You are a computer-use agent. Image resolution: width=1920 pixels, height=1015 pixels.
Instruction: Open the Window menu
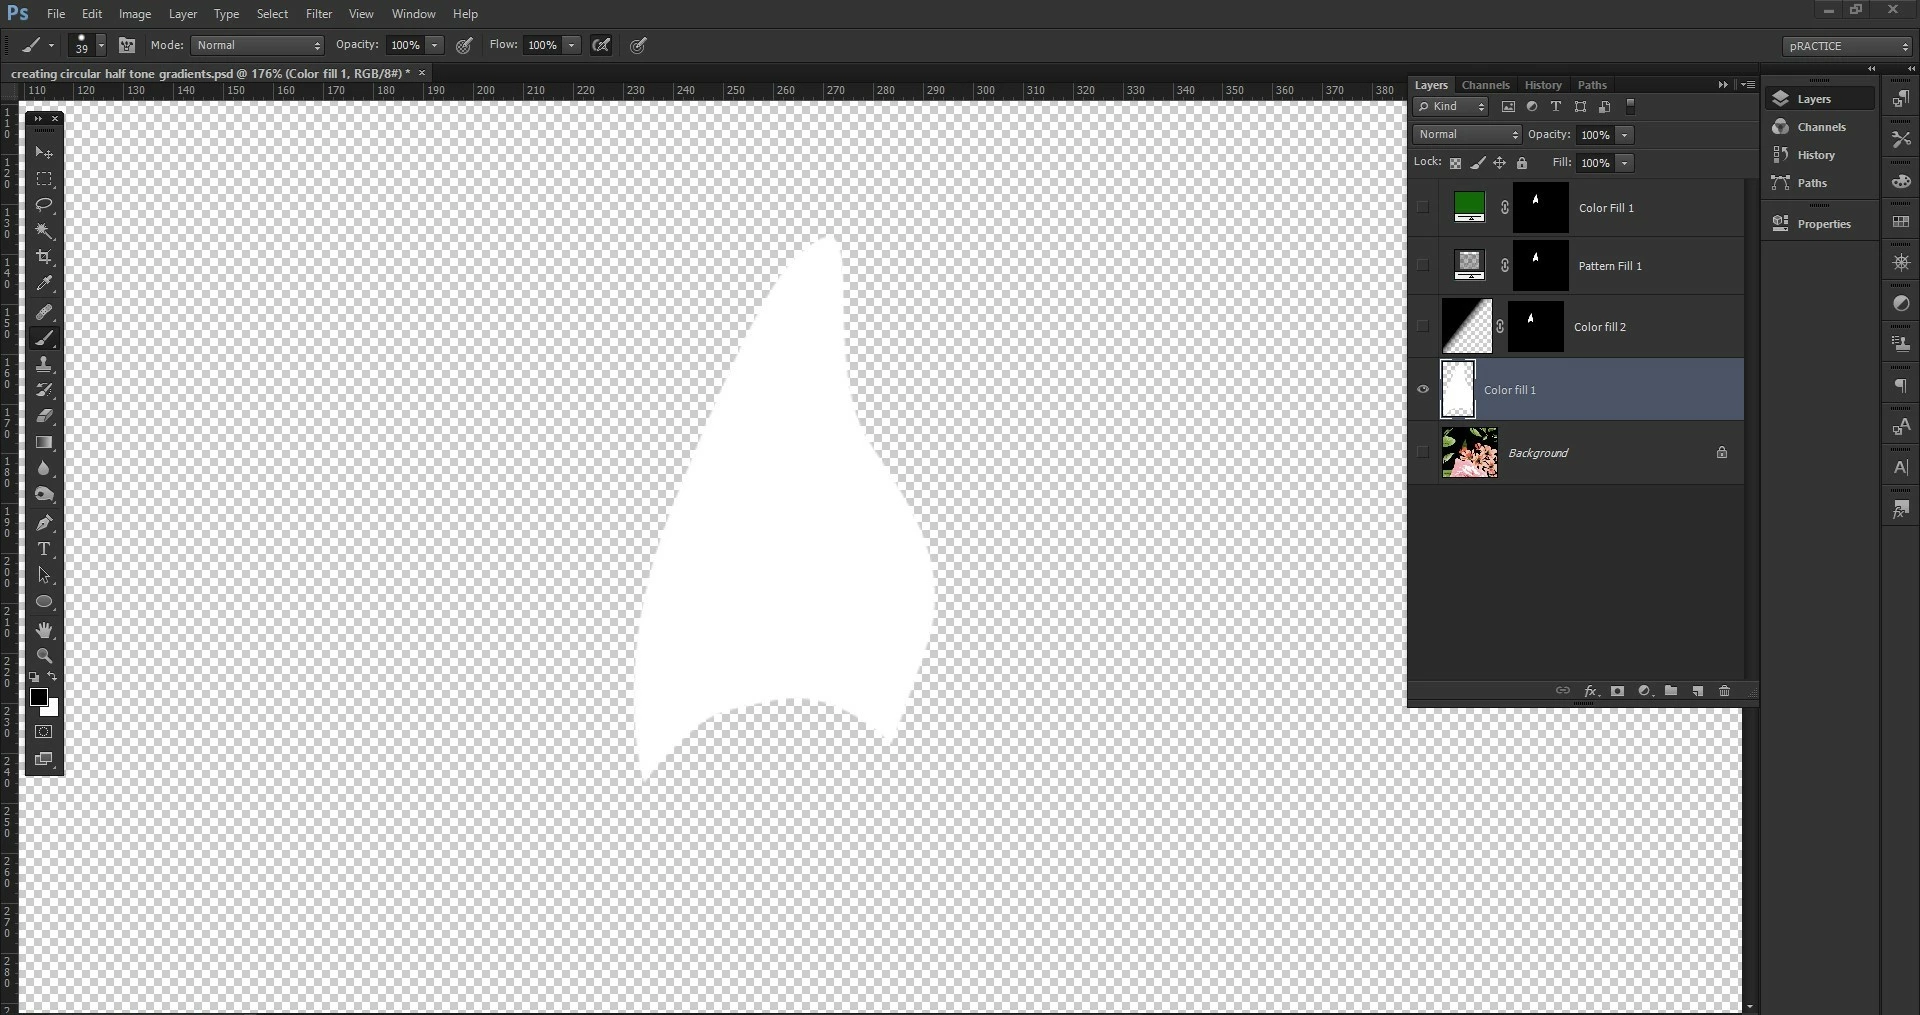413,14
